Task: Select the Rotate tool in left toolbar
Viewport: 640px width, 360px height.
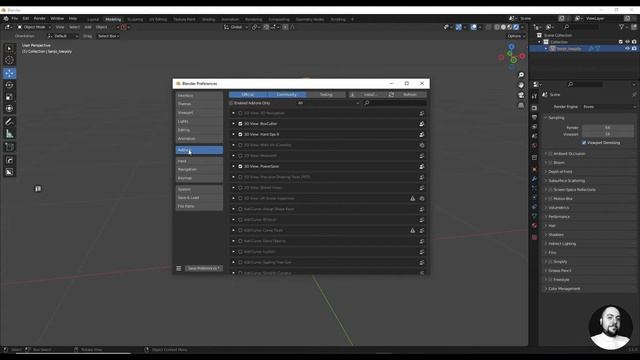Action: click(9, 85)
